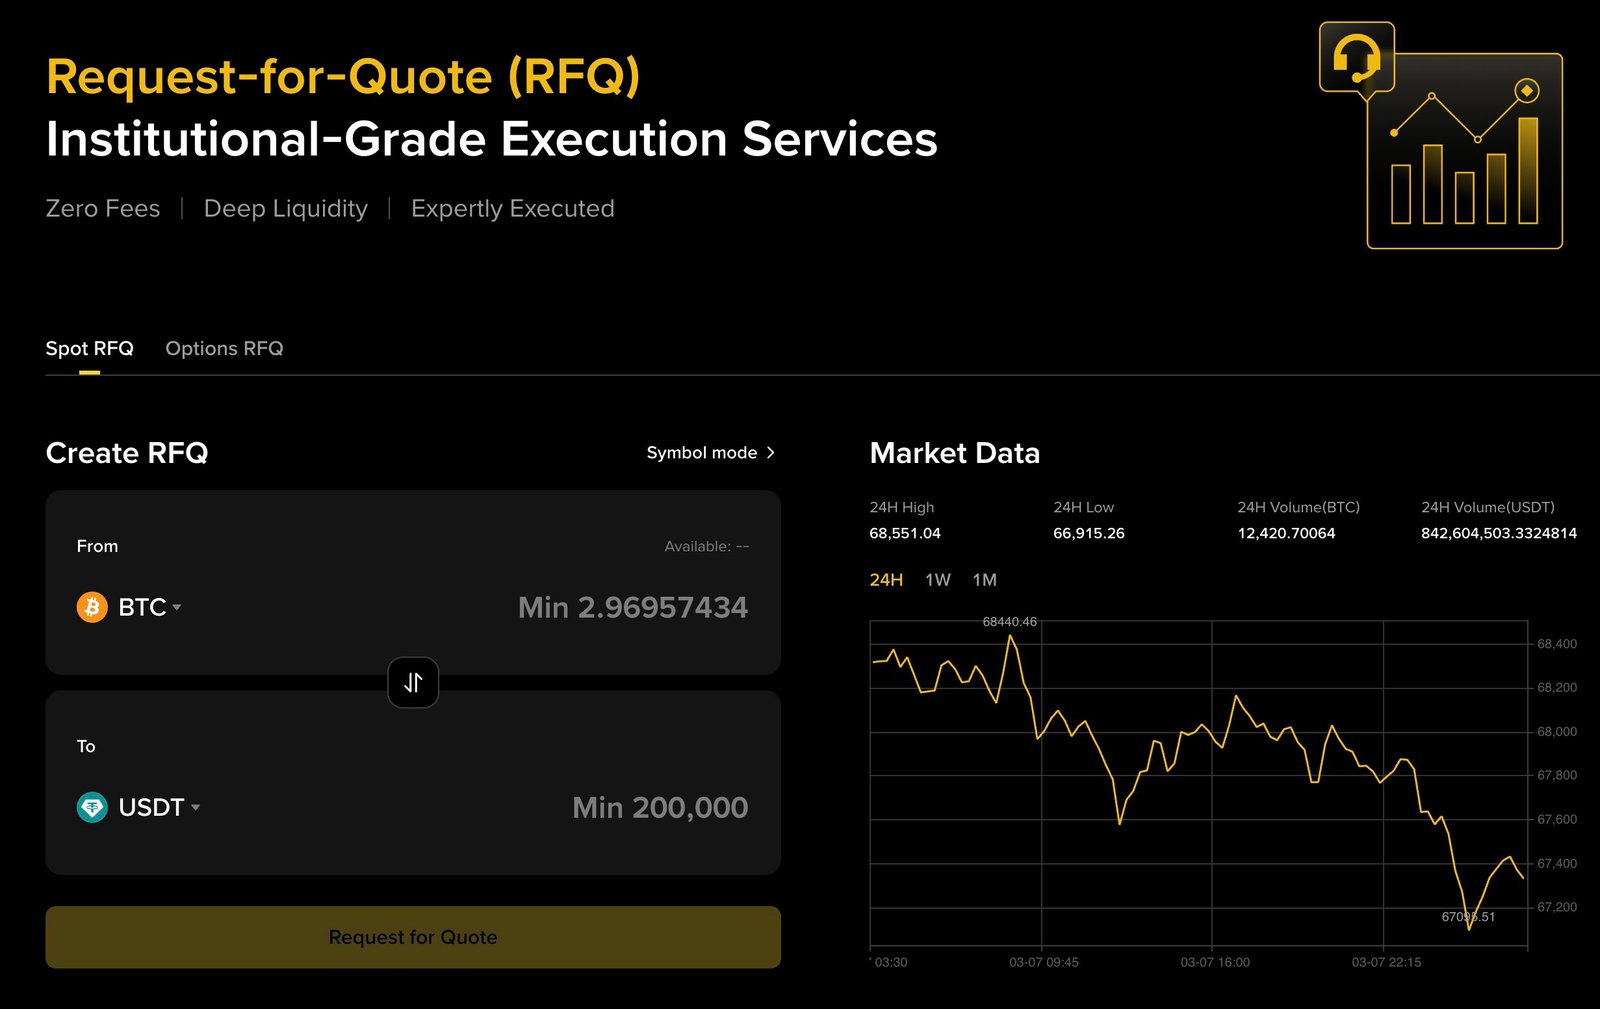Switch chart to 1M timeframe
1600x1009 pixels.
click(983, 580)
